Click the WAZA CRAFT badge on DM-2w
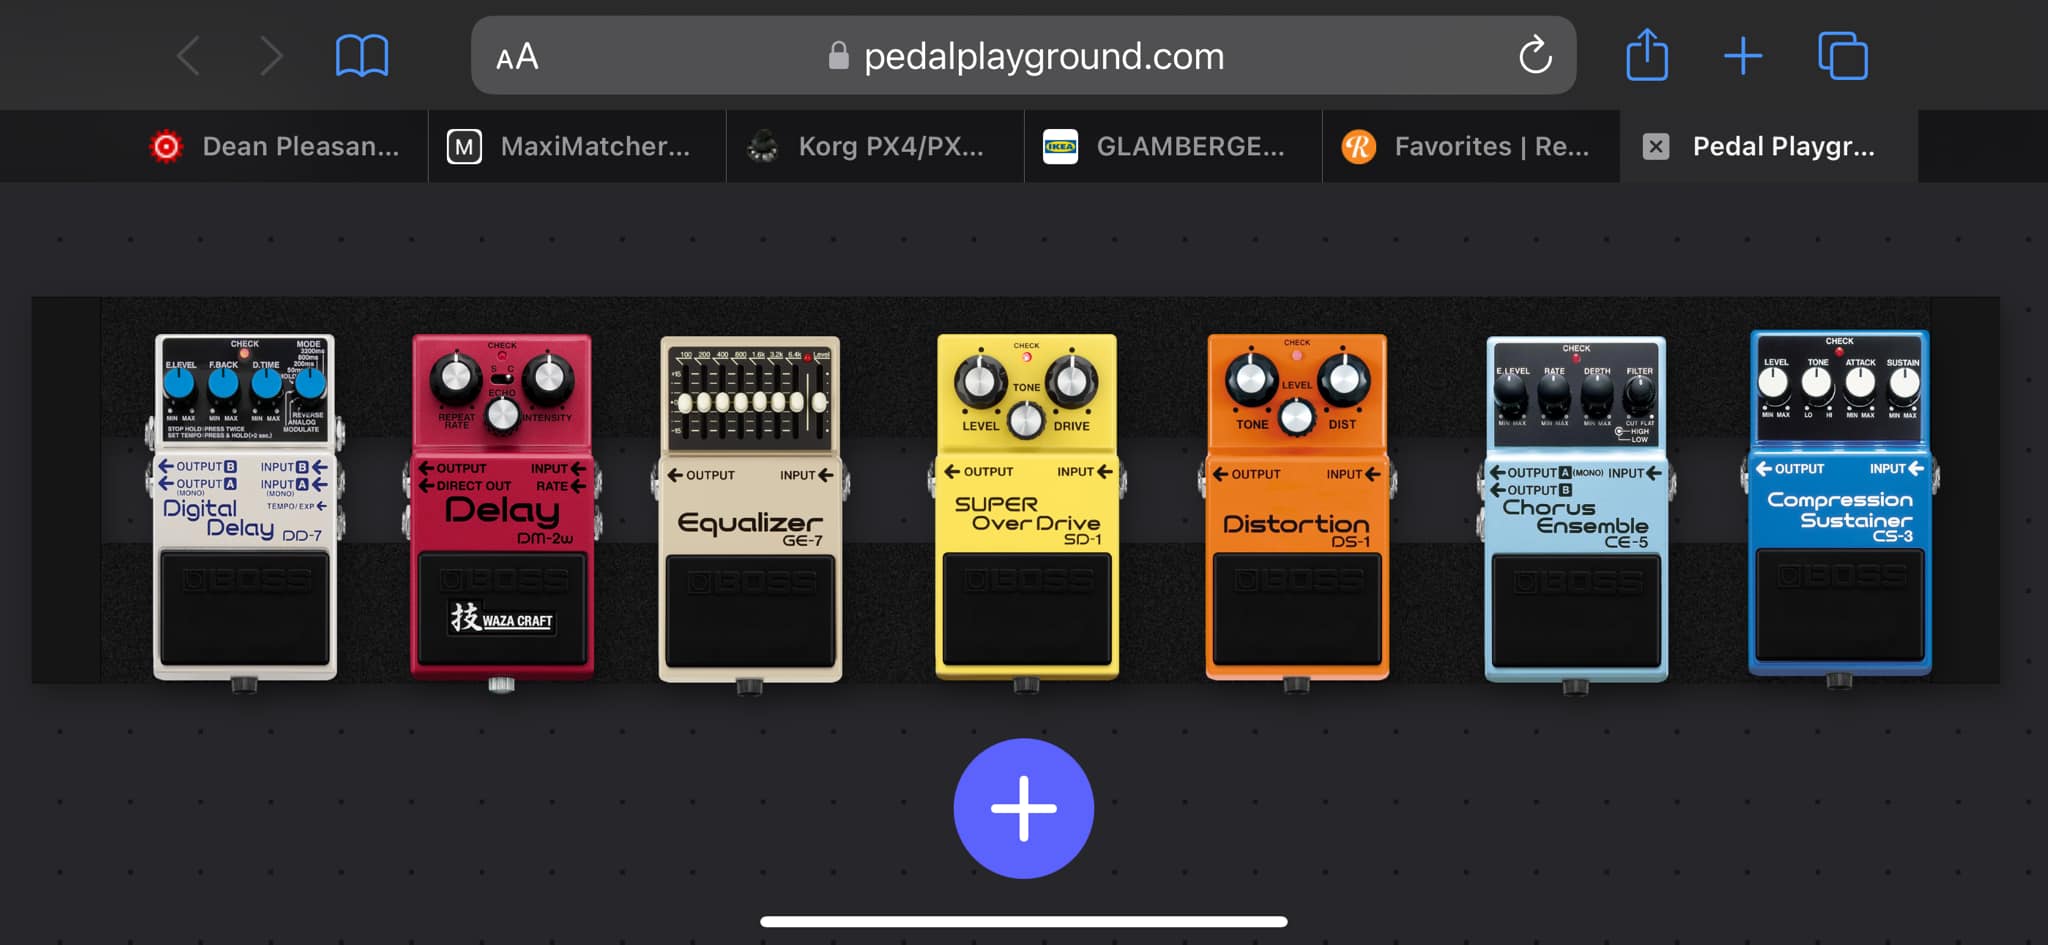 point(502,618)
